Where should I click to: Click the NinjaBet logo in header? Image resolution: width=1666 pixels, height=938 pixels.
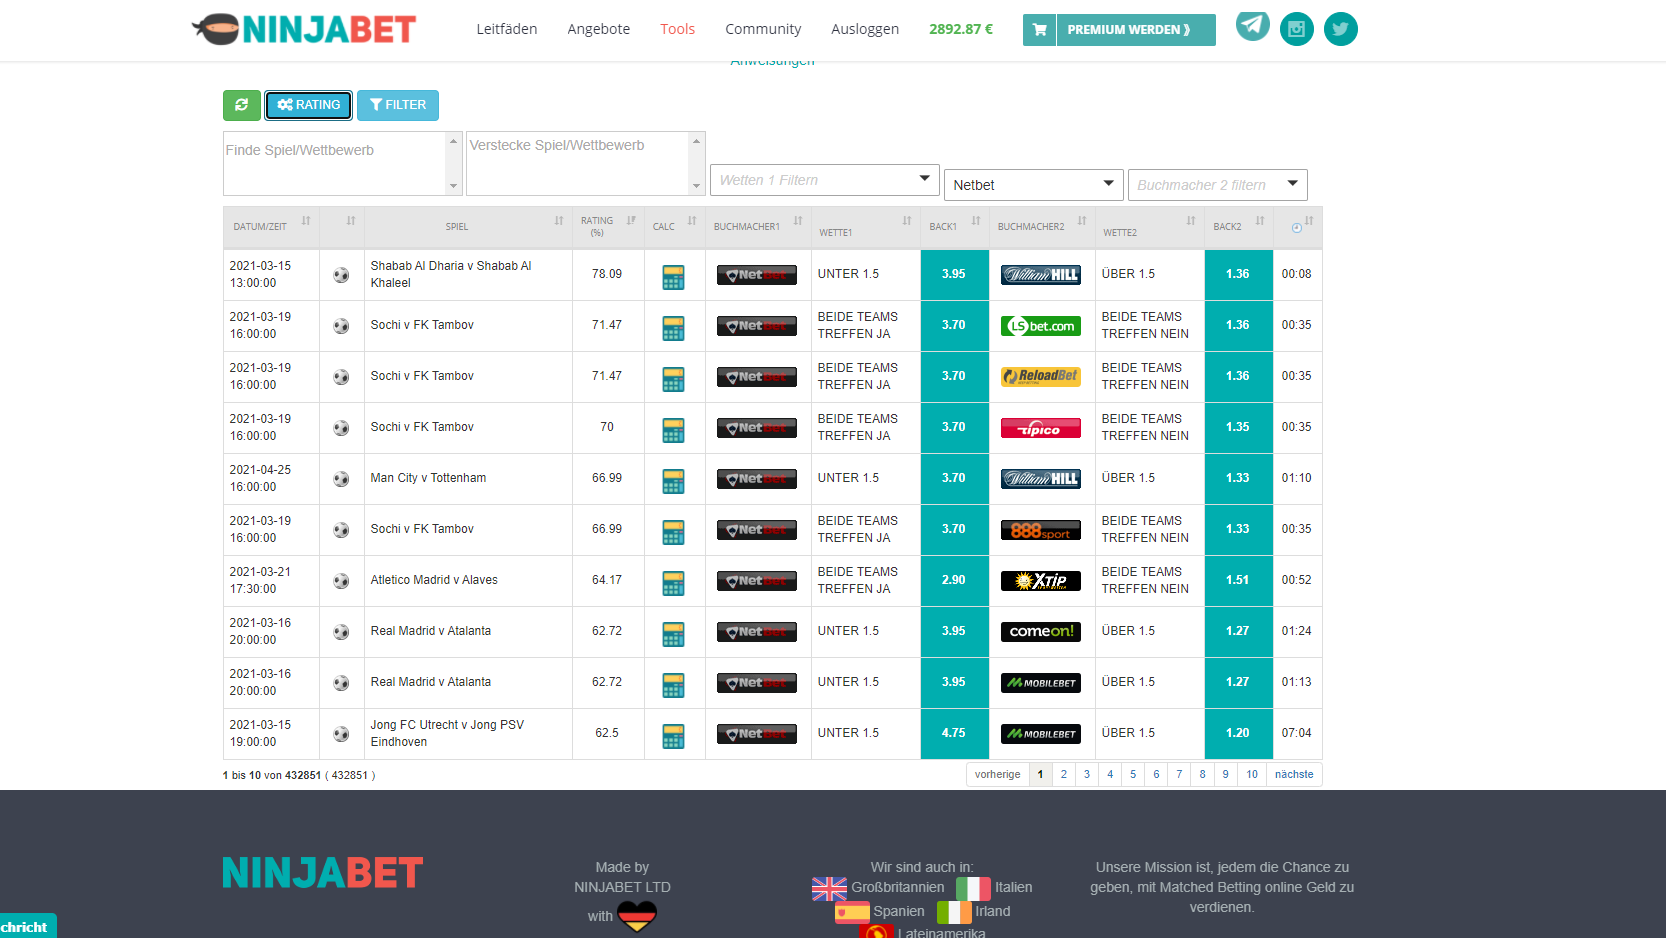click(304, 29)
